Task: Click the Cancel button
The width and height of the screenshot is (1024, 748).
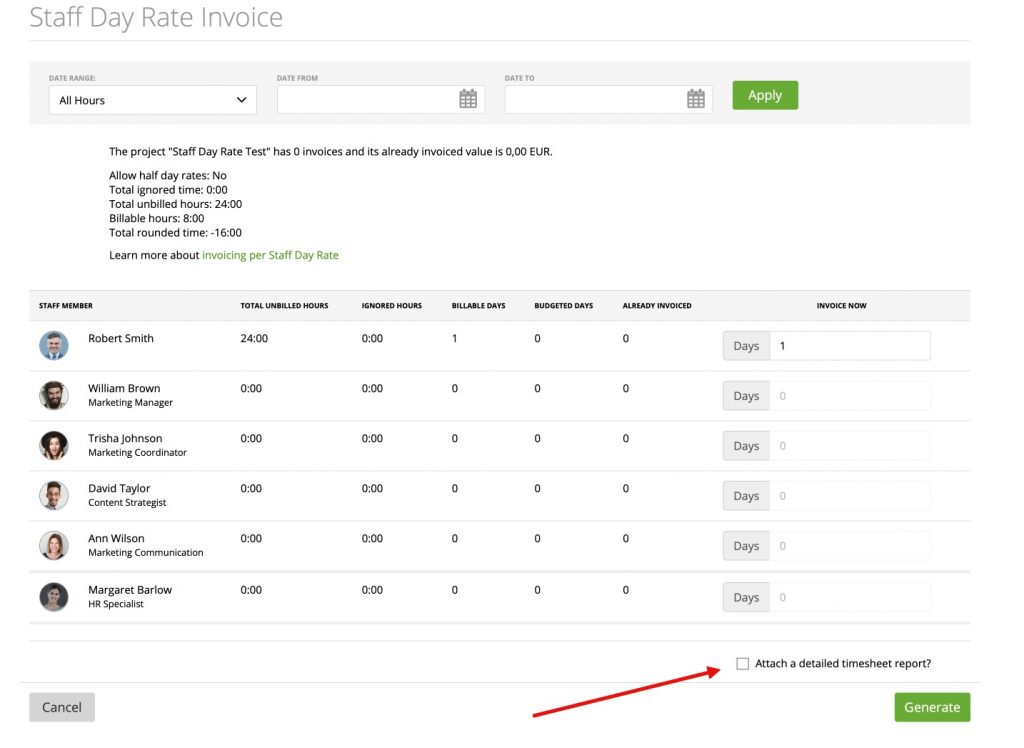Action: [61, 706]
